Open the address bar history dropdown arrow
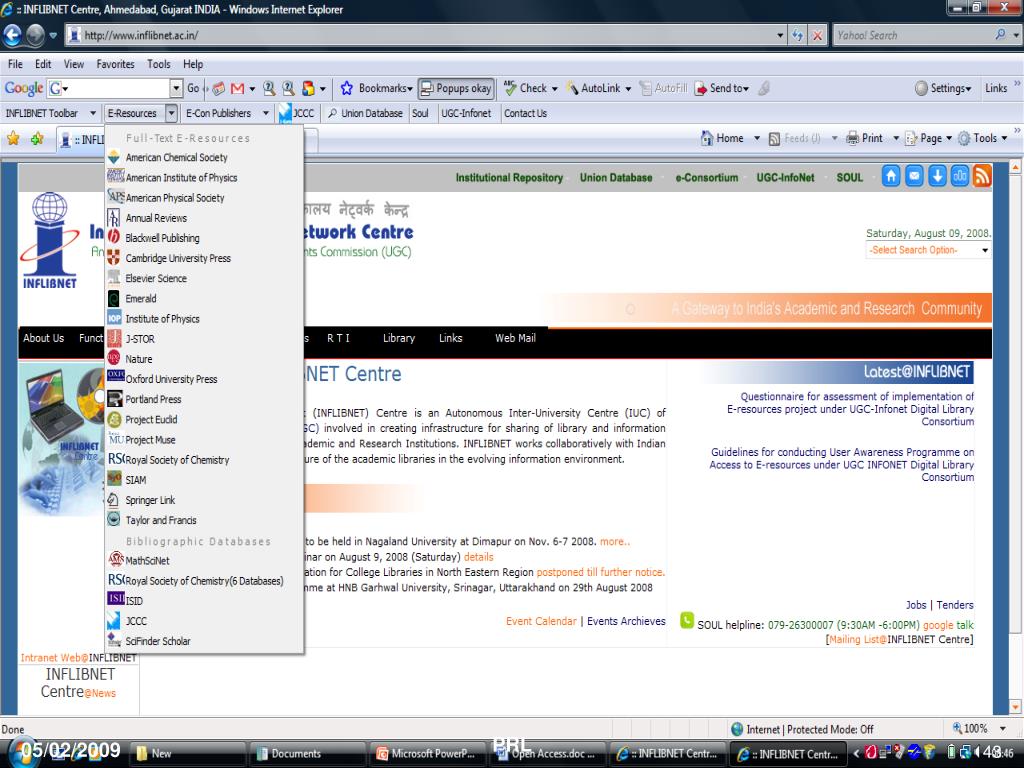The width and height of the screenshot is (1024, 768). point(780,35)
